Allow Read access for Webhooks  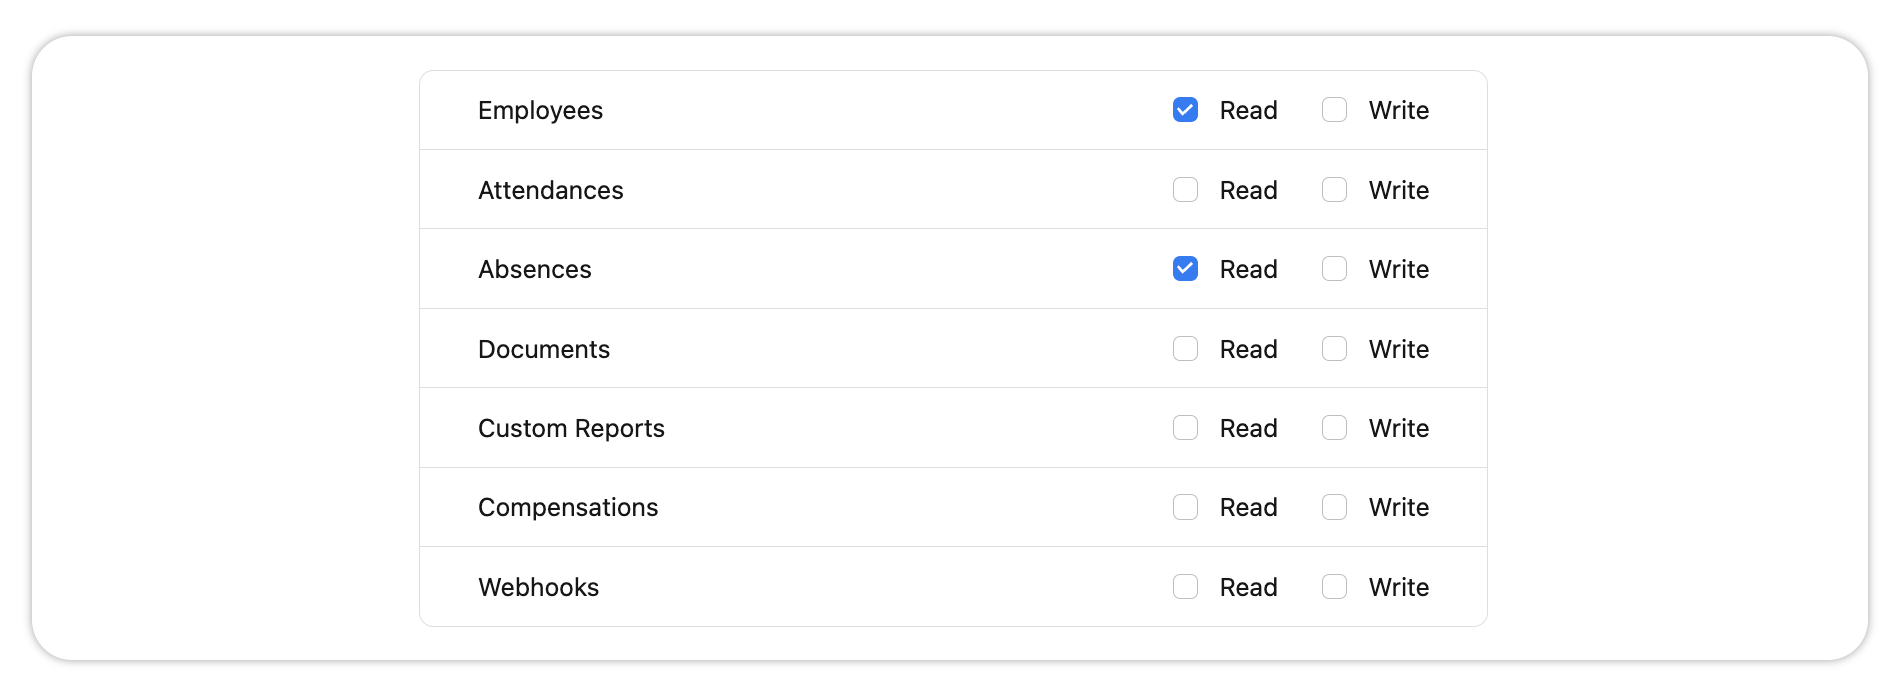(x=1185, y=587)
